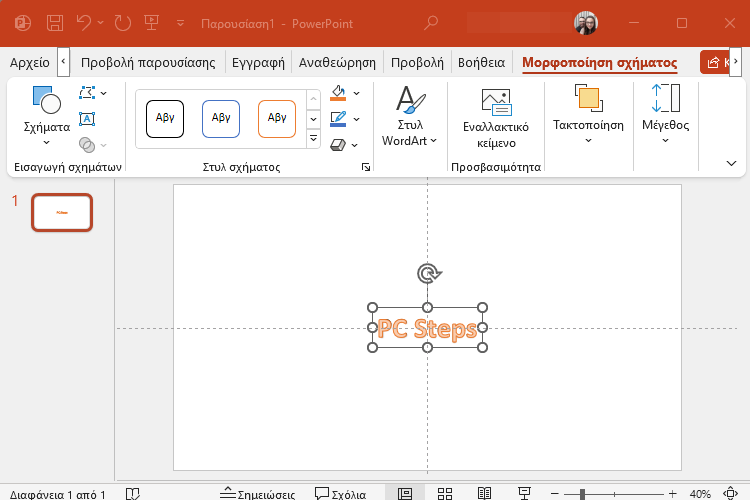Open the user account profile picture
Screen dimensions: 750x500
pyautogui.click(x=585, y=23)
